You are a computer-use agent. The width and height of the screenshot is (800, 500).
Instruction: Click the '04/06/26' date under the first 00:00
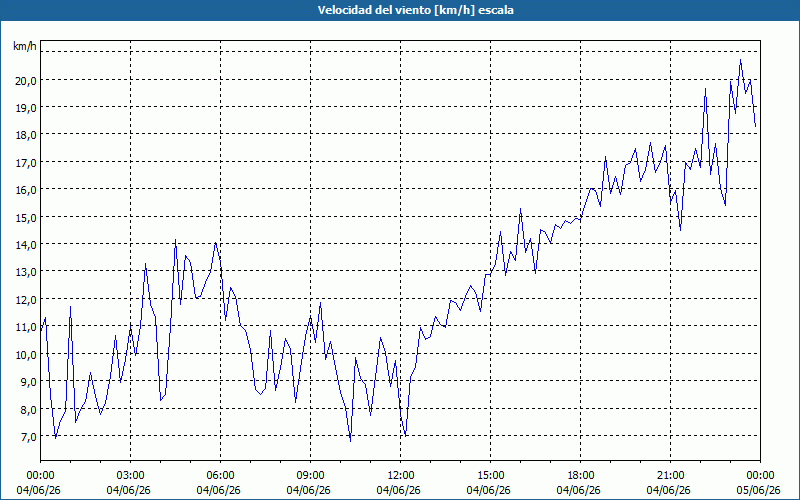pos(38,490)
